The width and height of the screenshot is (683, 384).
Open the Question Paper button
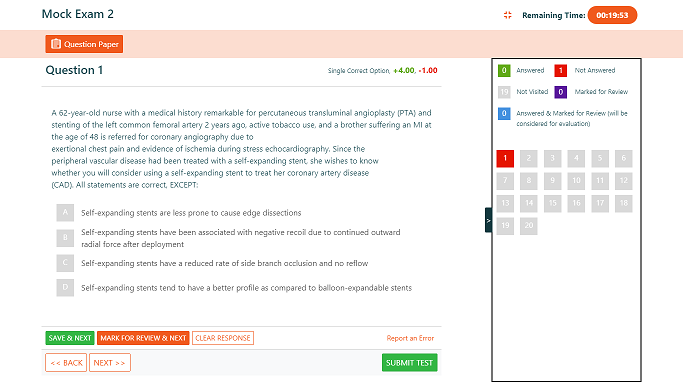(84, 44)
